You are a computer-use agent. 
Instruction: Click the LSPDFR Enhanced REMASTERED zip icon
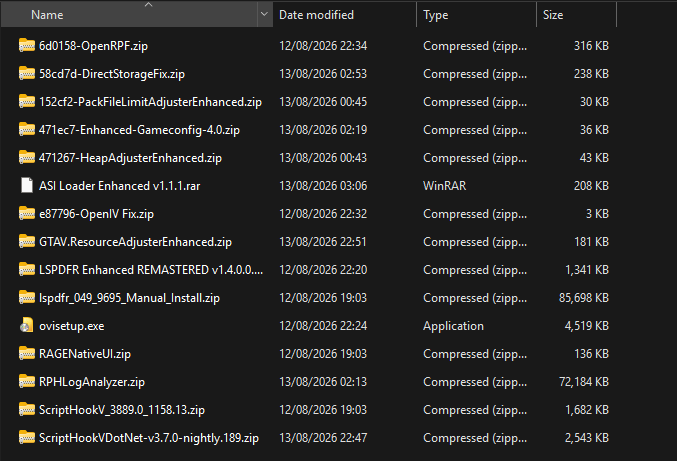click(x=27, y=269)
